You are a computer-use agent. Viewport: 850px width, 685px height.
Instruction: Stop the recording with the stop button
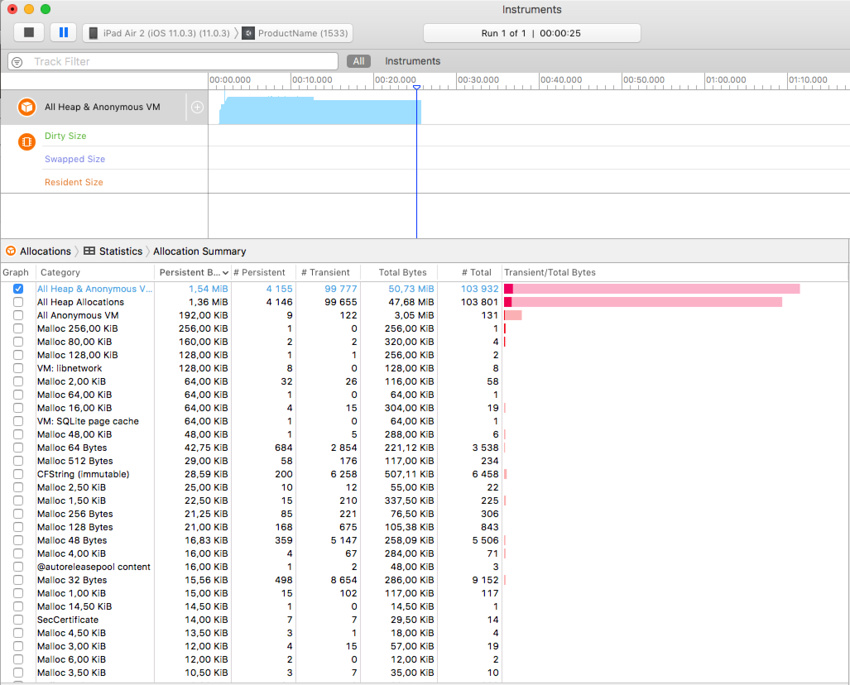(29, 33)
